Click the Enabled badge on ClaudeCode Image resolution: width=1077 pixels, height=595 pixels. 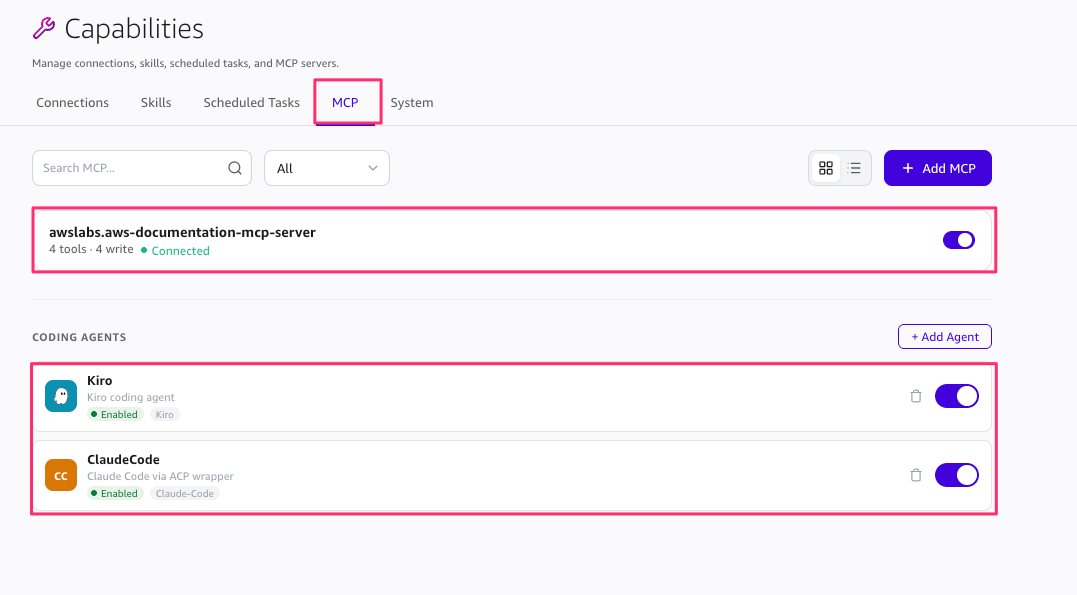115,493
